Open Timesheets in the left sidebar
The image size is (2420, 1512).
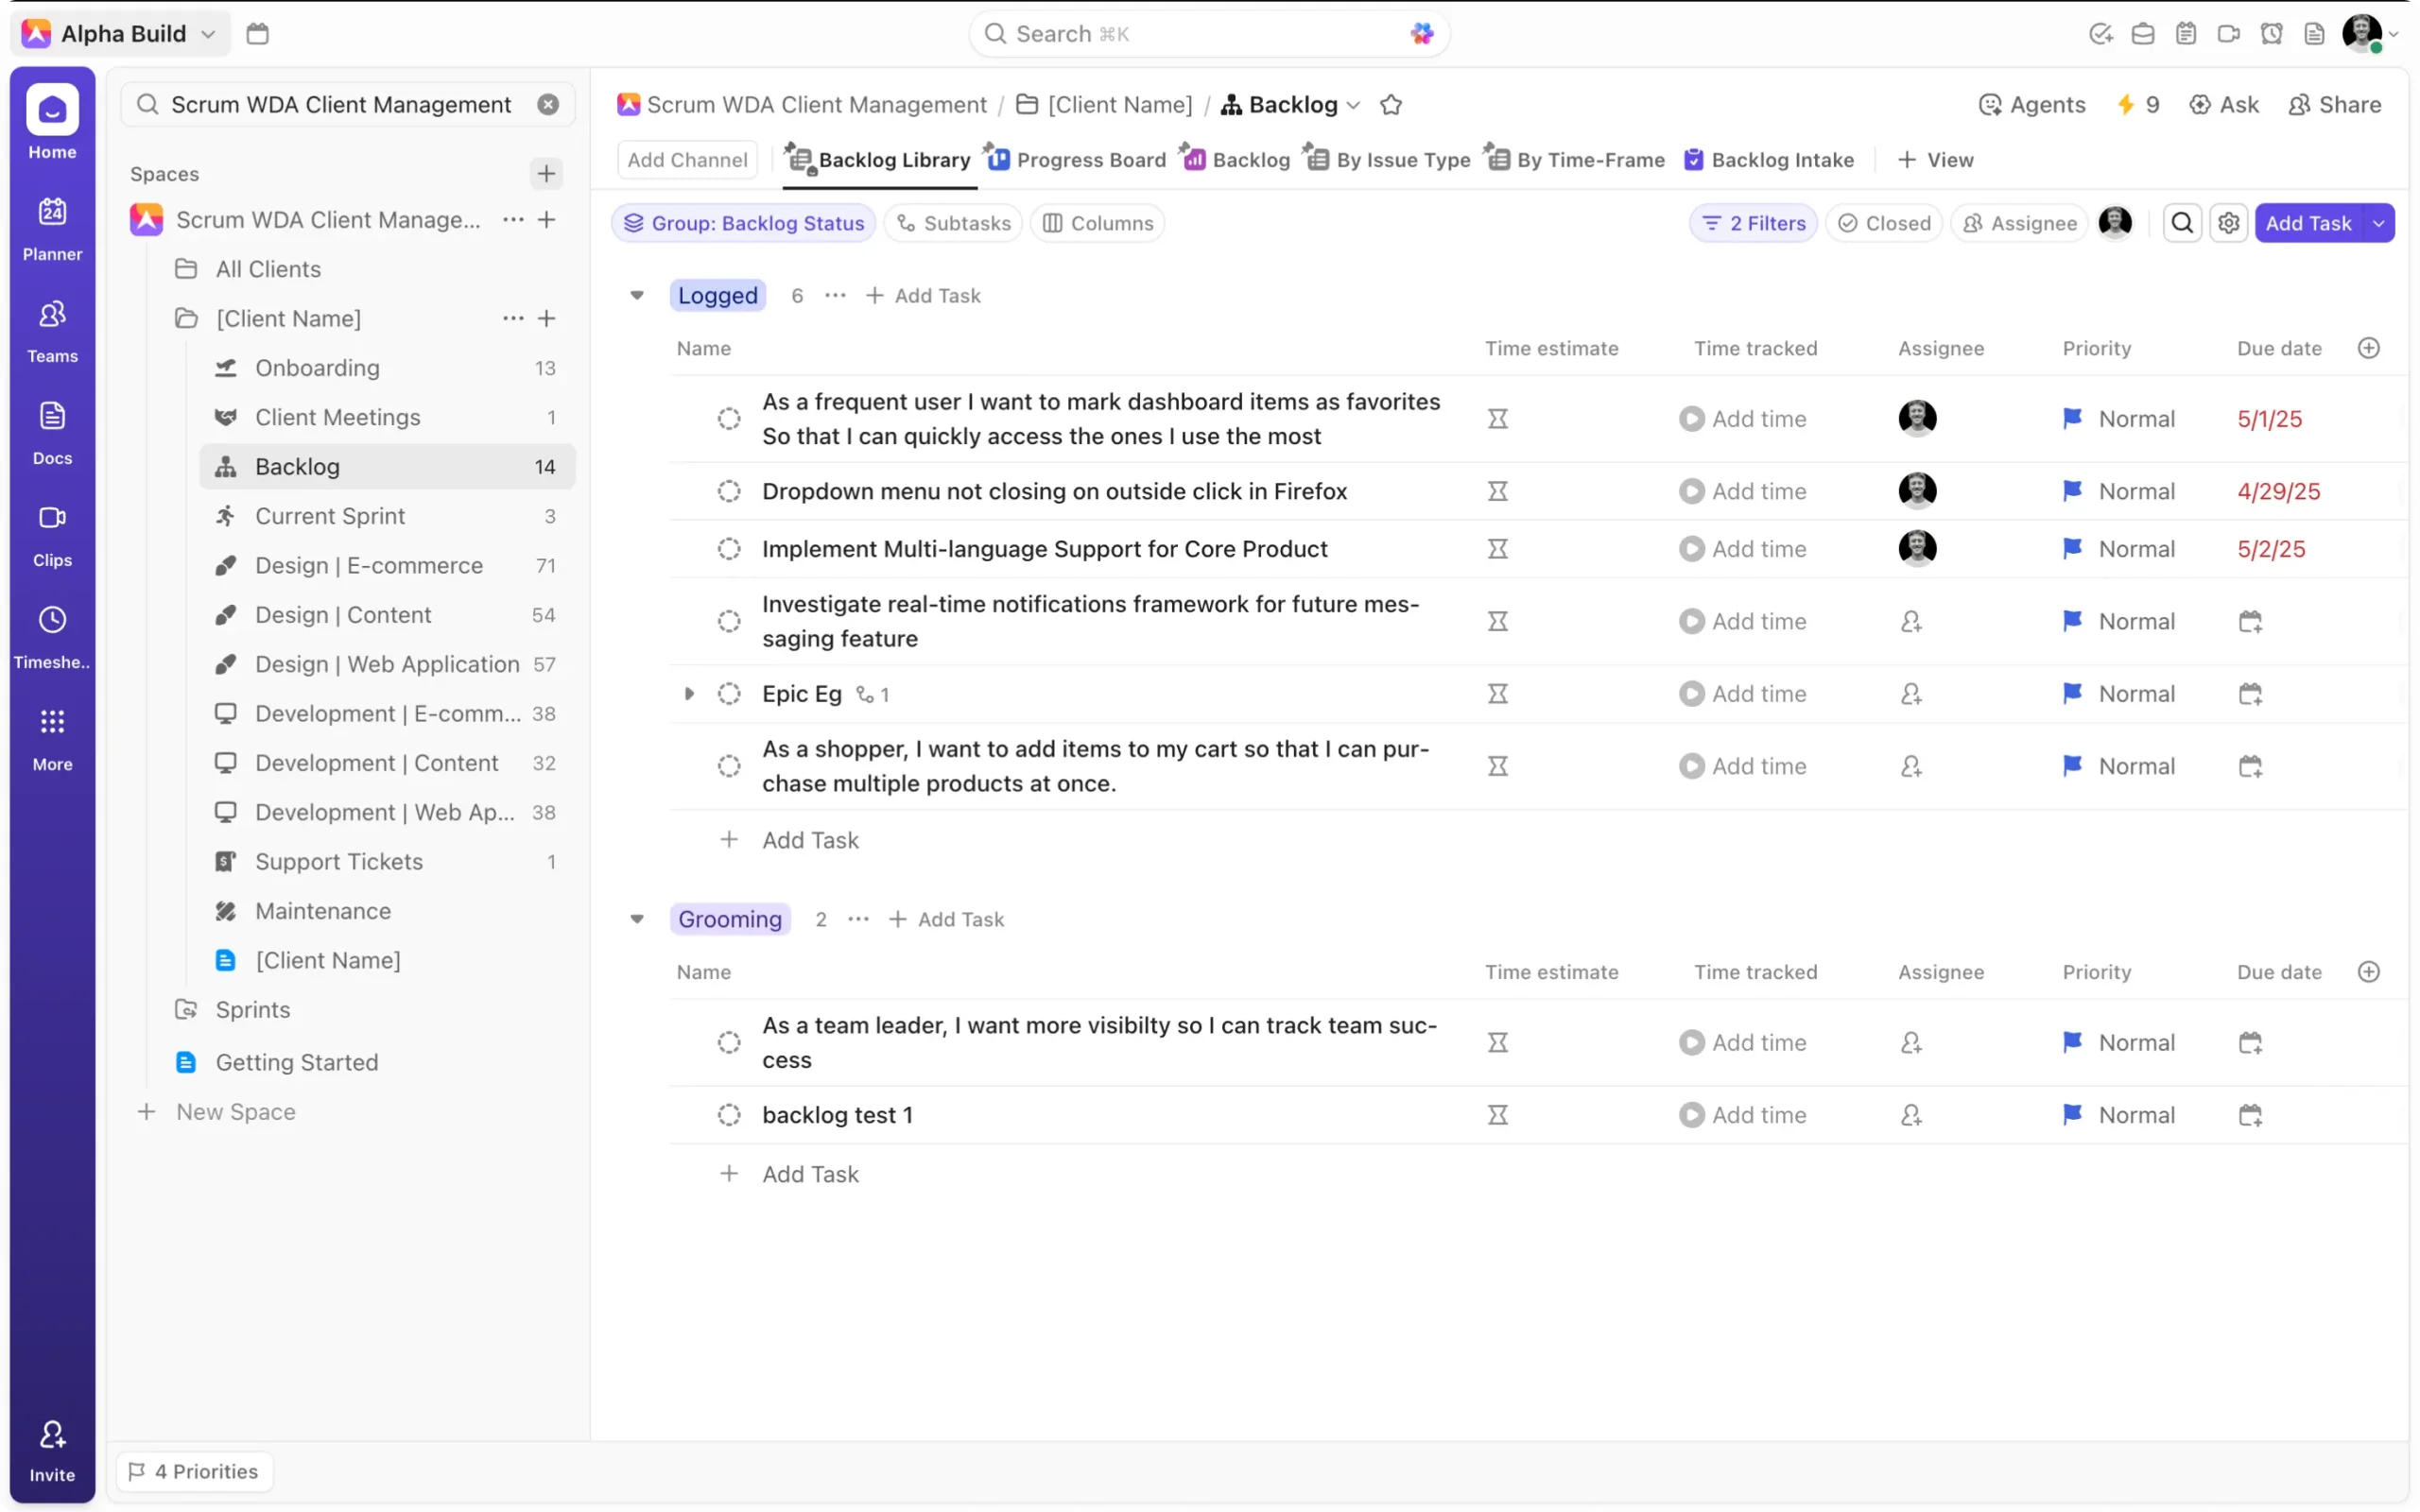pyautogui.click(x=52, y=636)
